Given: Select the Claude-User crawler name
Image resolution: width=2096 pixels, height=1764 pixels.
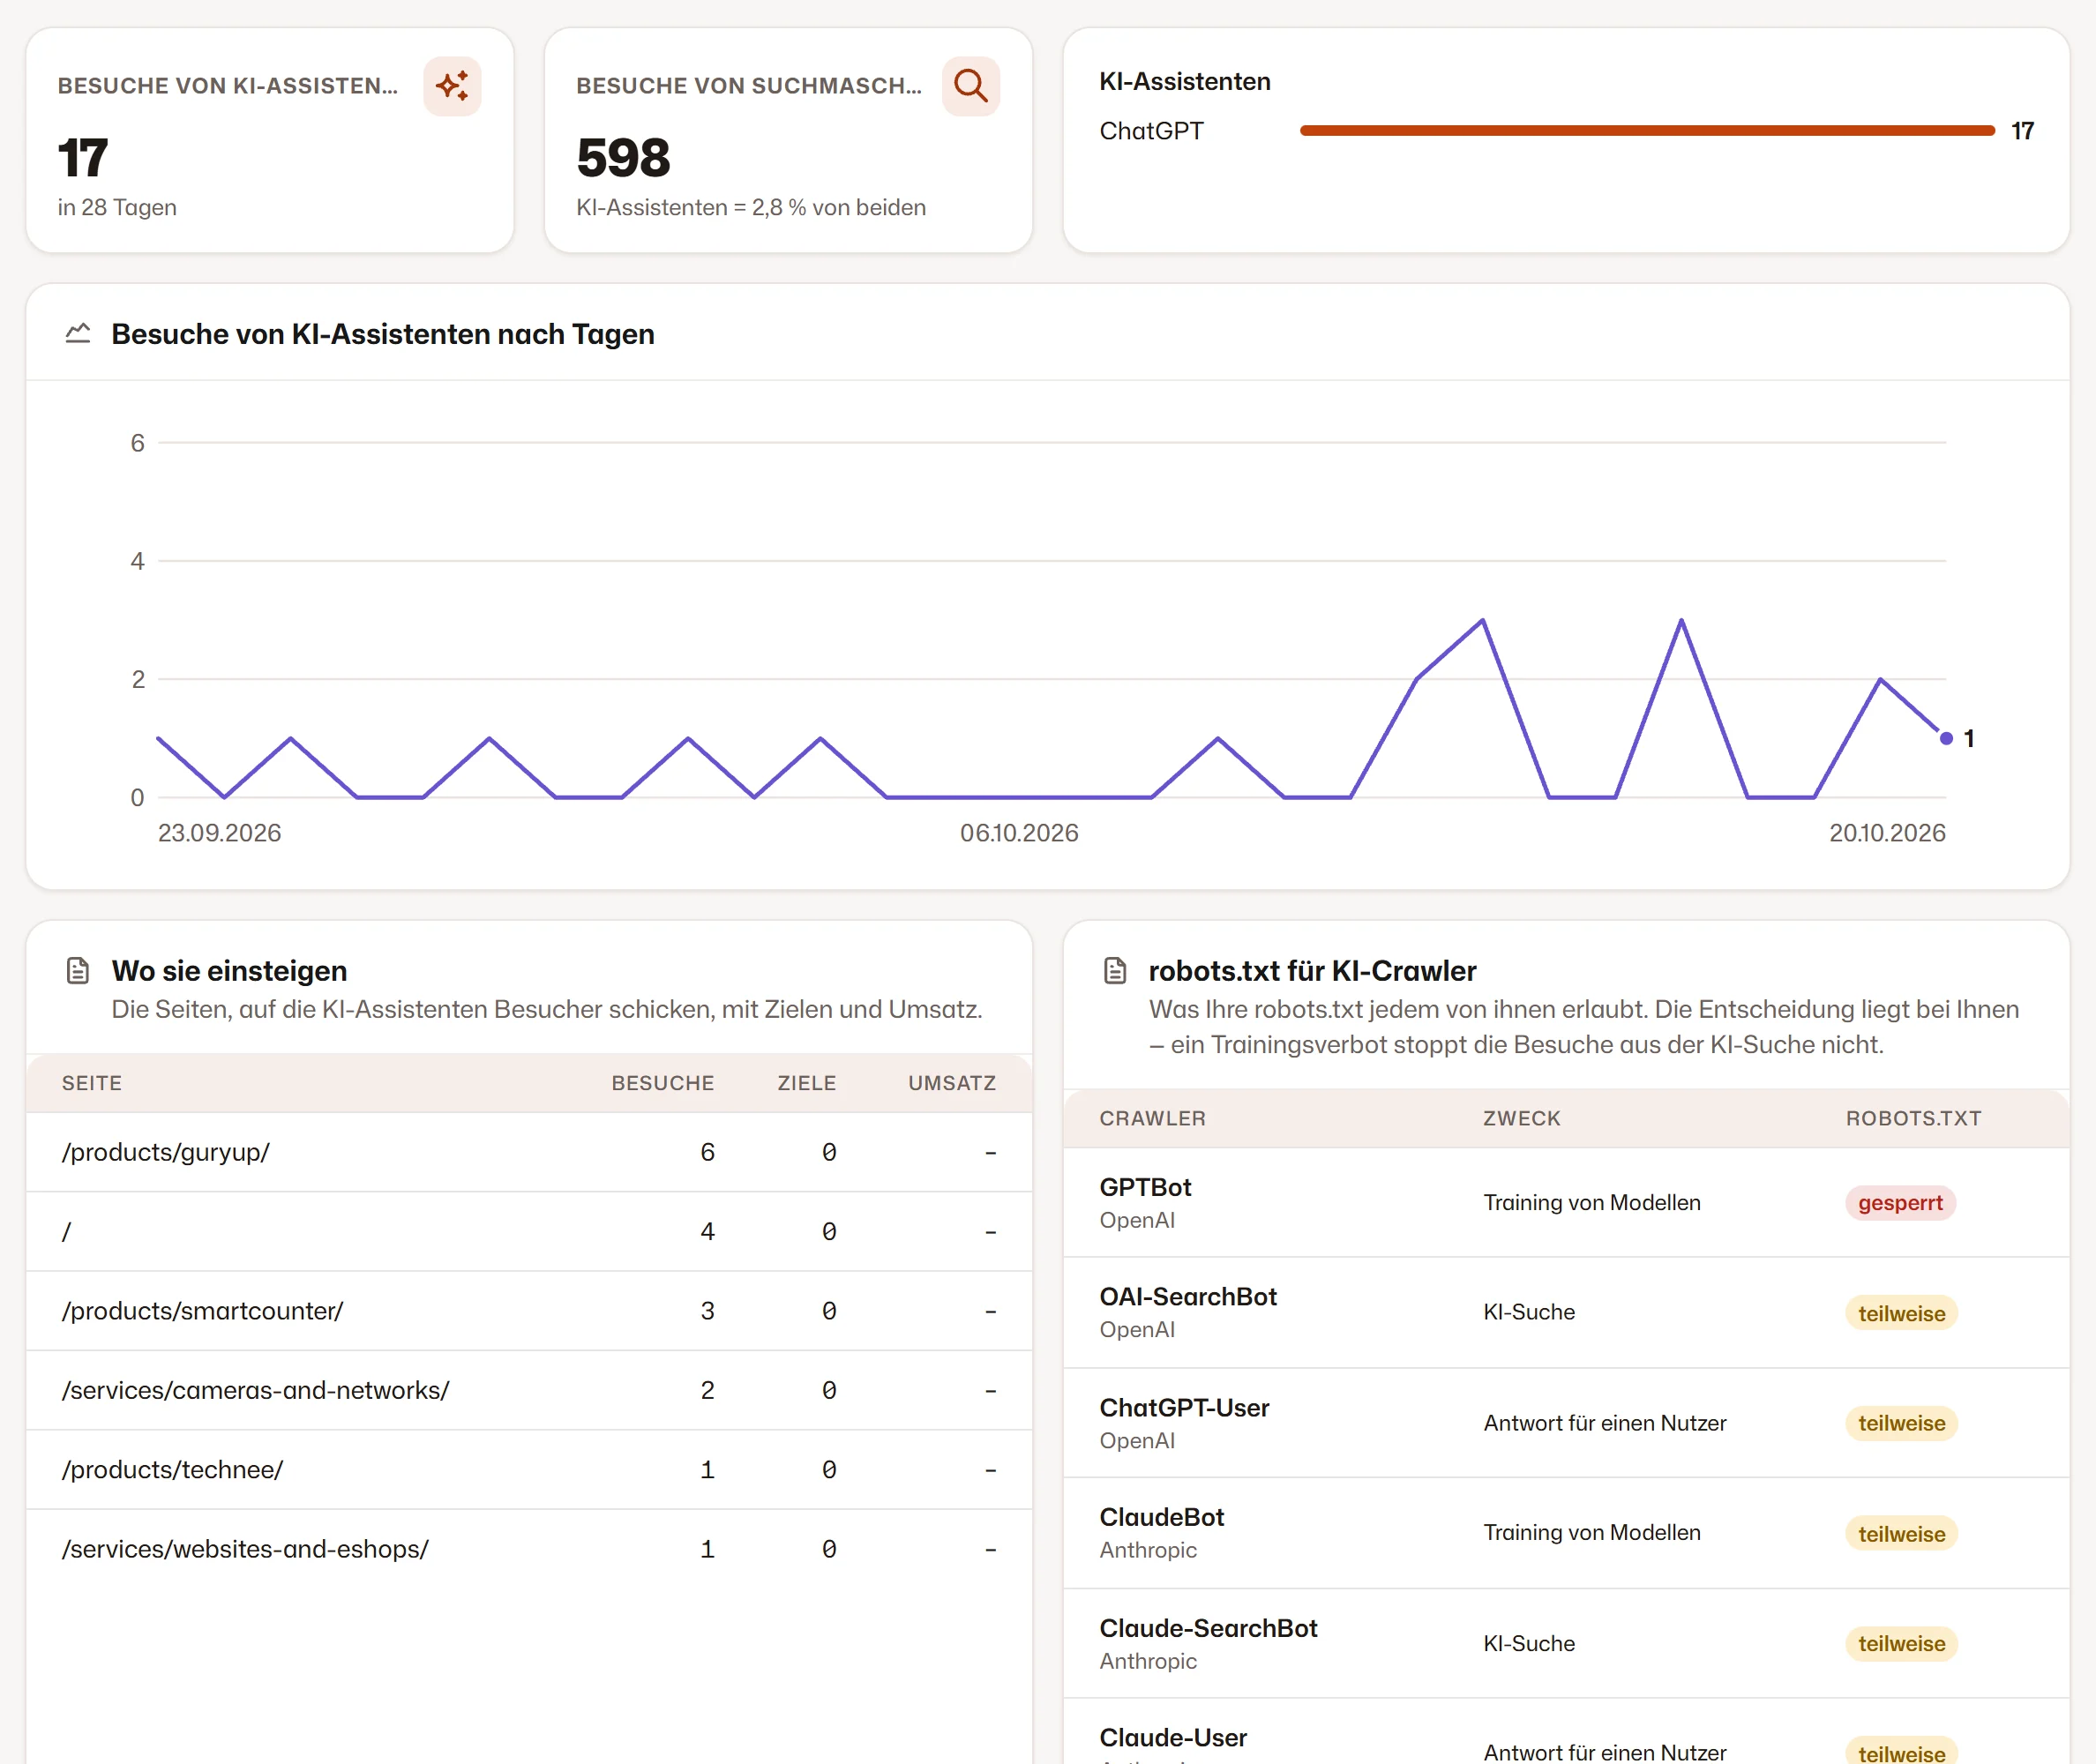Looking at the screenshot, I should (1173, 1738).
